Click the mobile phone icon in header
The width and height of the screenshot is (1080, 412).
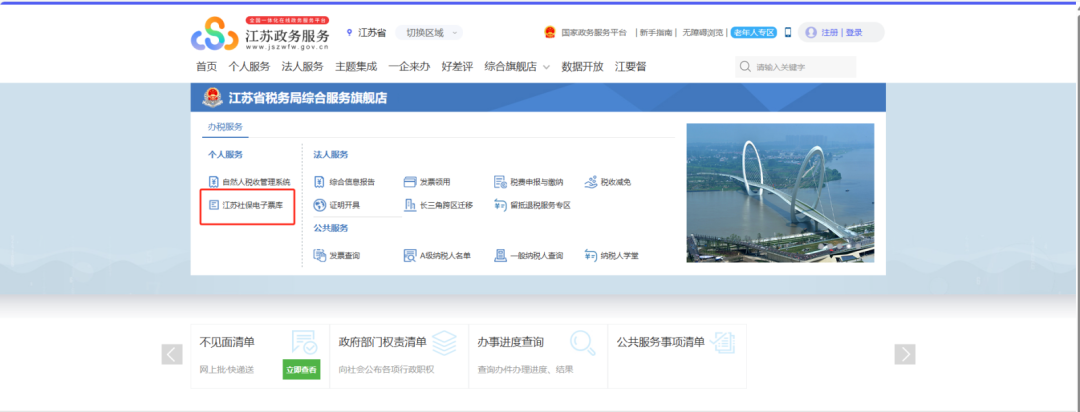tap(788, 32)
